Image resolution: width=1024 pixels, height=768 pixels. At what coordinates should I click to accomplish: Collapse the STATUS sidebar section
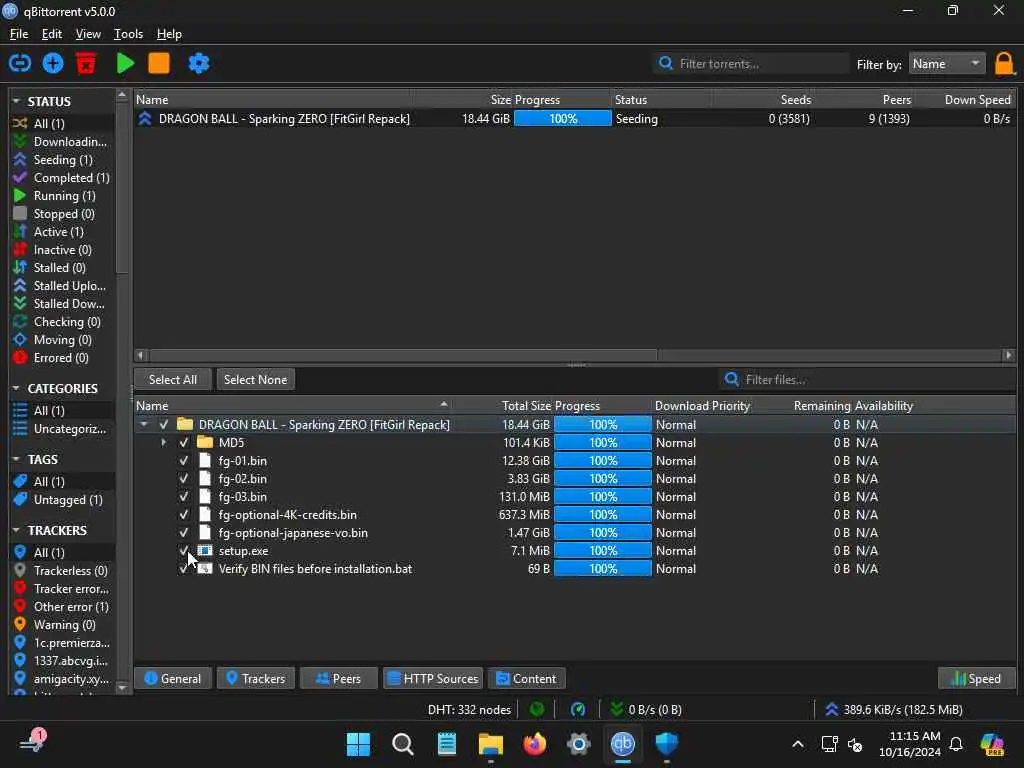pyautogui.click(x=16, y=101)
